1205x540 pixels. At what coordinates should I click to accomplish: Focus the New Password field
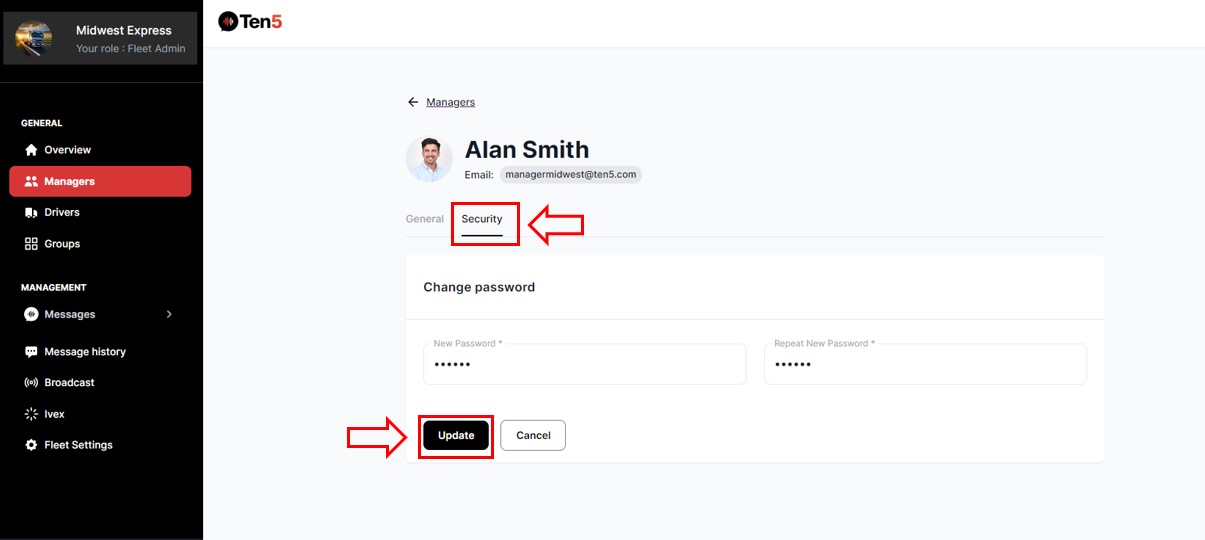click(x=584, y=365)
